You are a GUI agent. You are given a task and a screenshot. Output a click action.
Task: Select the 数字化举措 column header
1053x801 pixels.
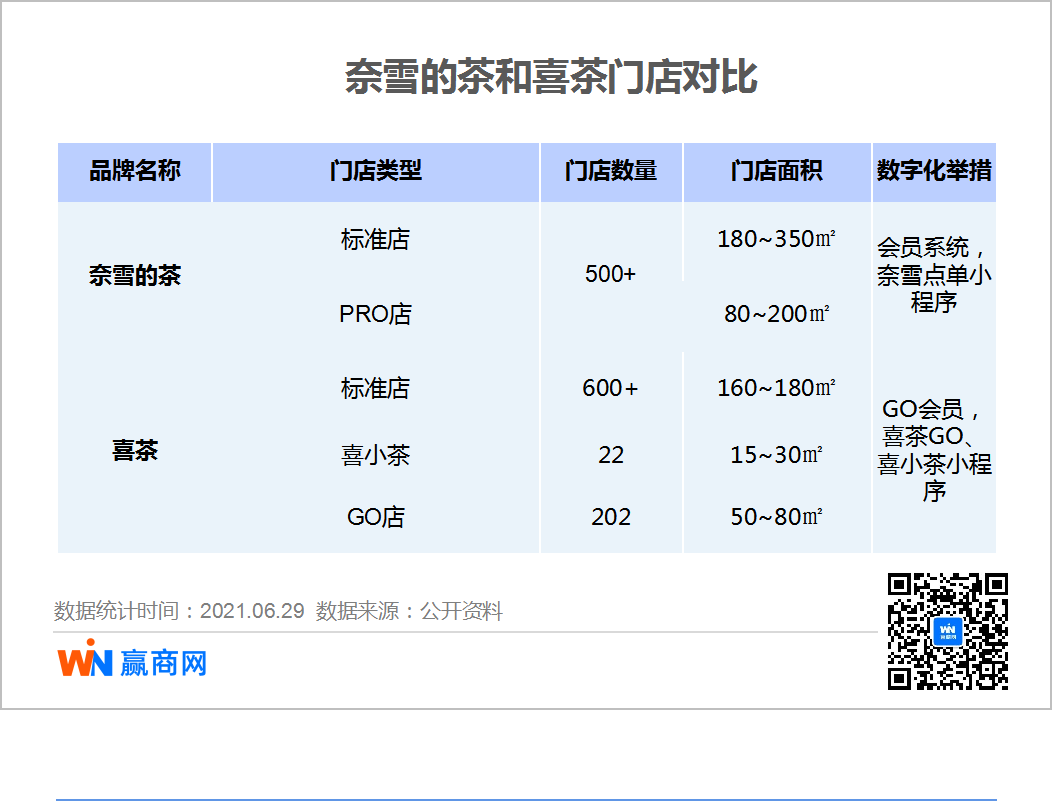click(x=934, y=172)
